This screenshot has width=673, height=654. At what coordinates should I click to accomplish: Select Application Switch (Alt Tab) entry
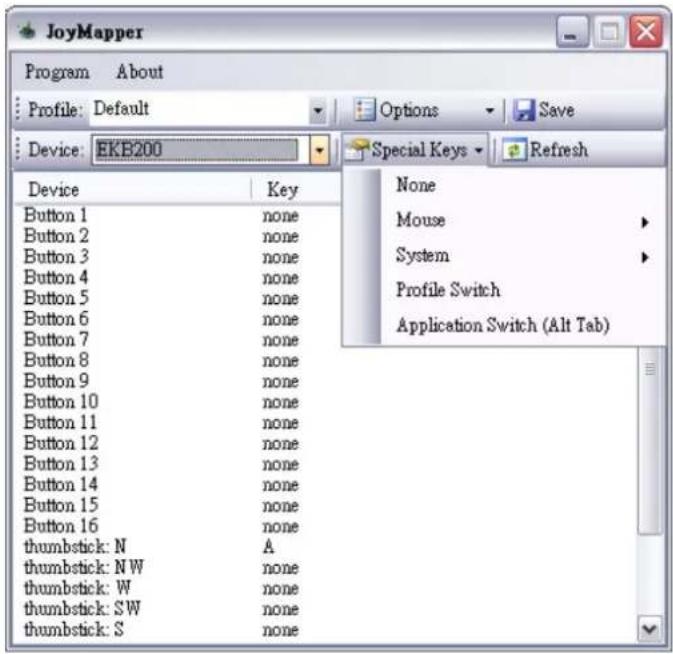504,325
